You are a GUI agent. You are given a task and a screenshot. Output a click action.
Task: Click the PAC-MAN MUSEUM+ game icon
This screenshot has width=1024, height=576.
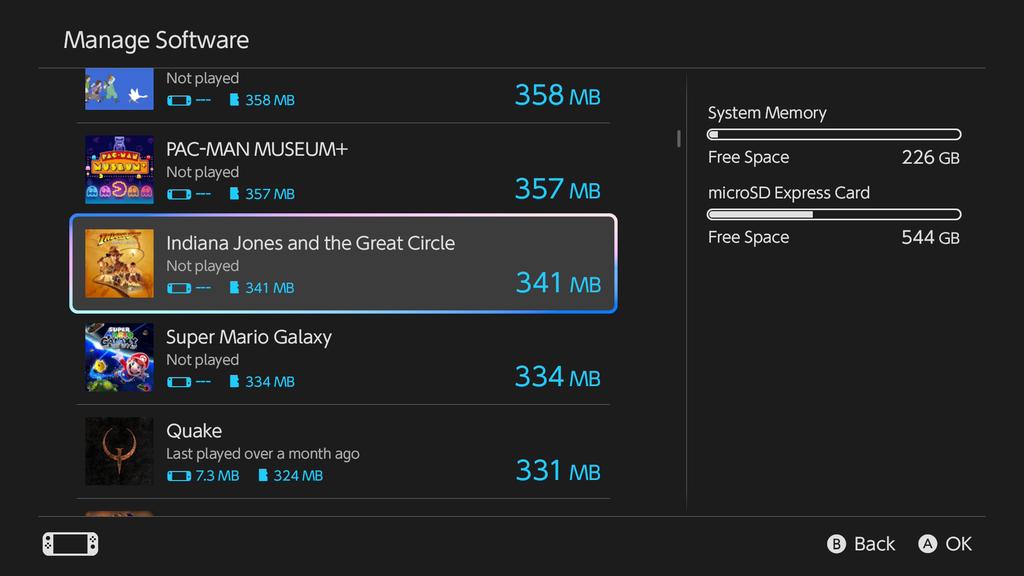[120, 170]
